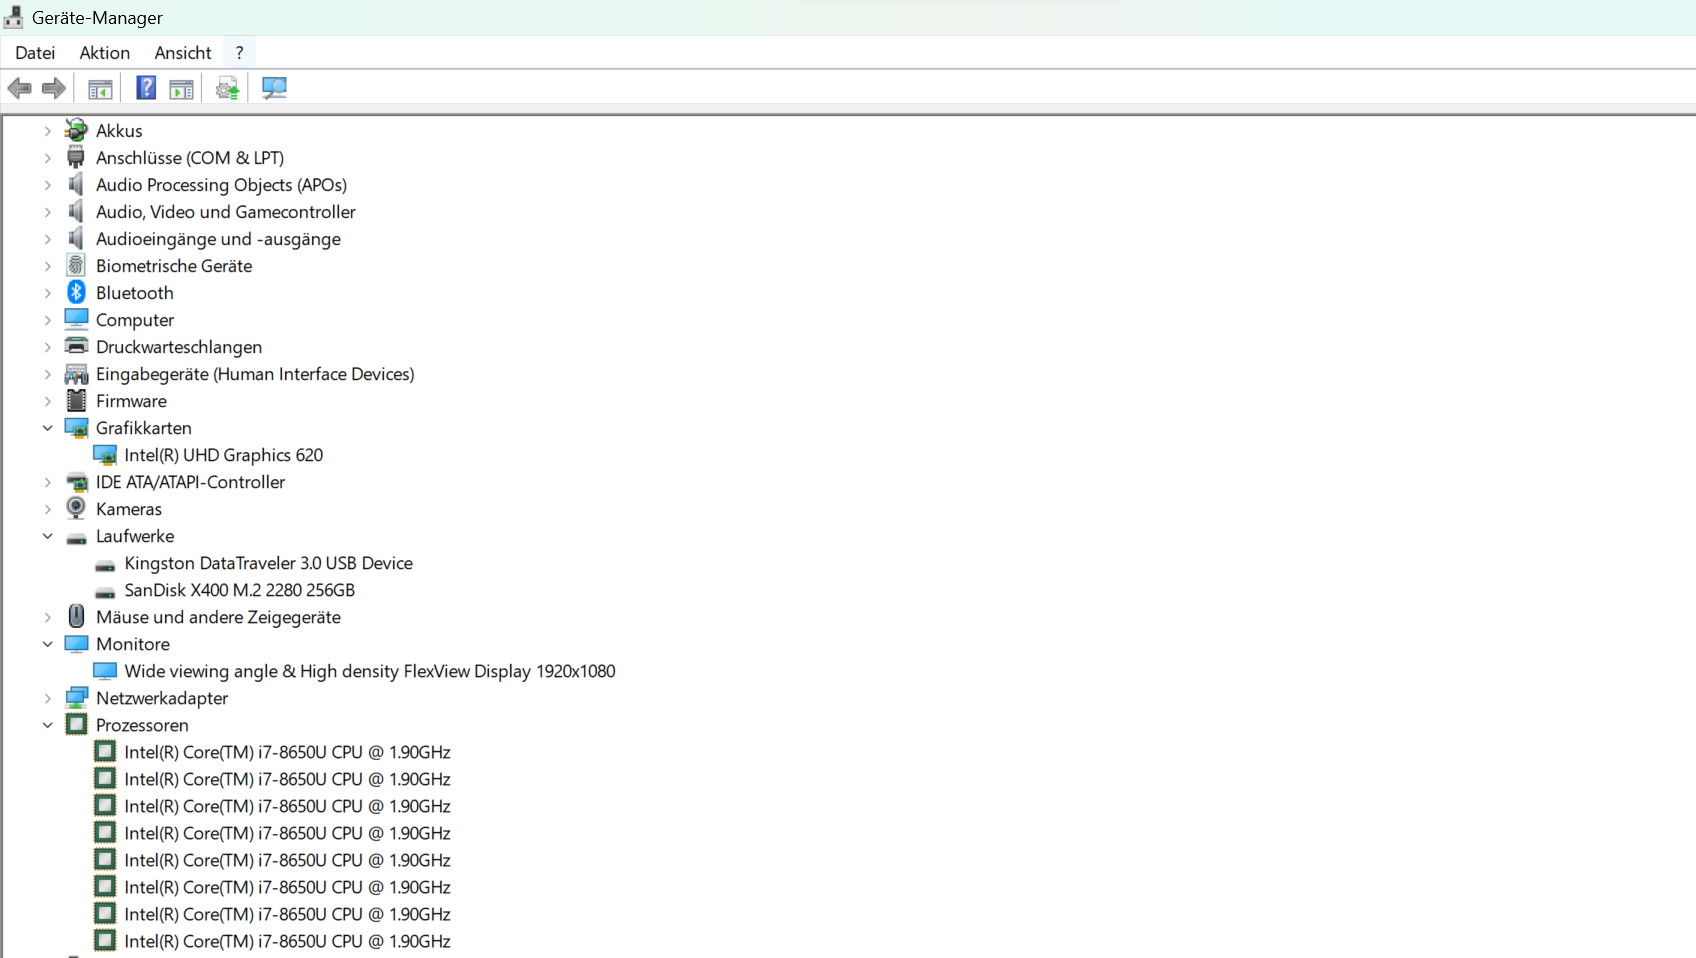Expand the Akkus category
The image size is (1696, 958).
[47, 131]
